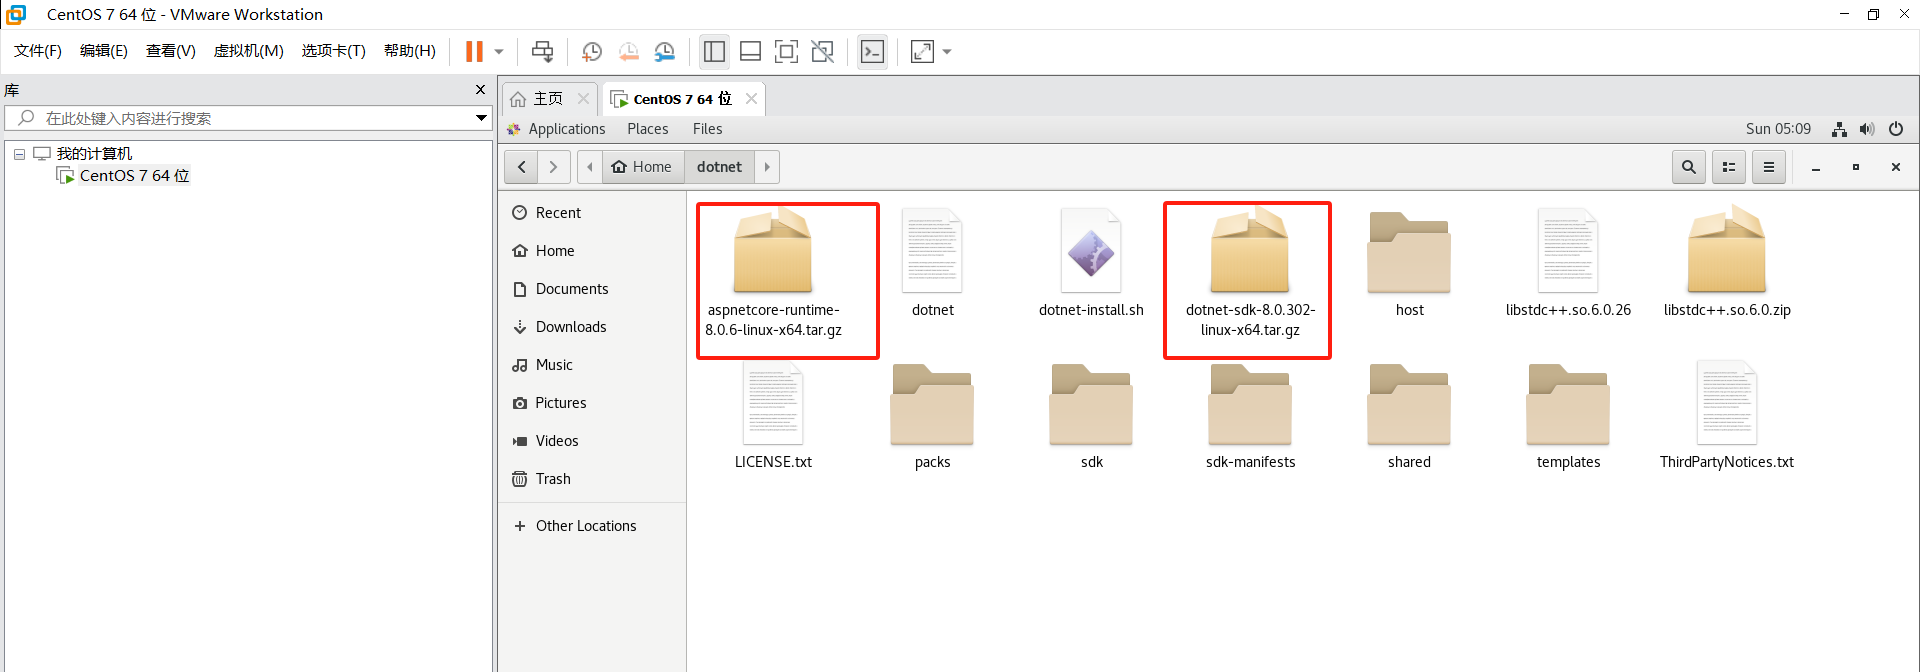Select CentOS 7 64 位 in library tree

tap(134, 176)
